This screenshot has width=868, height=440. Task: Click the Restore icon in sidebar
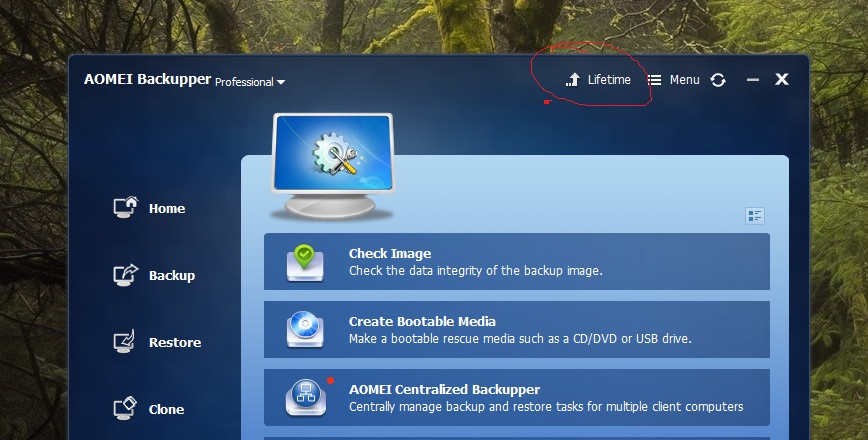coord(125,341)
